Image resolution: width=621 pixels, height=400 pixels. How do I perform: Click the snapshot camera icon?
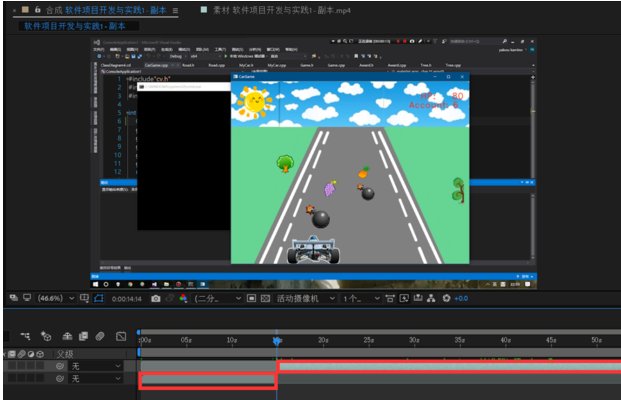(x=155, y=298)
